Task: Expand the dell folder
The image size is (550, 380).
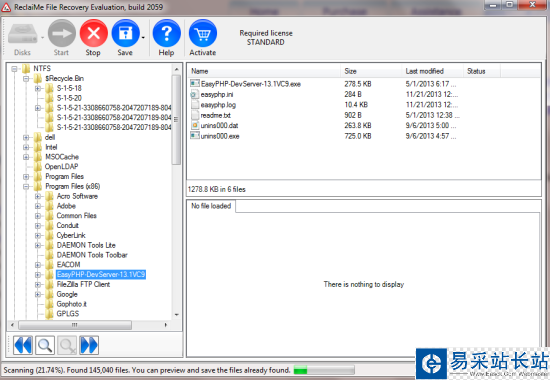Action: click(26, 138)
